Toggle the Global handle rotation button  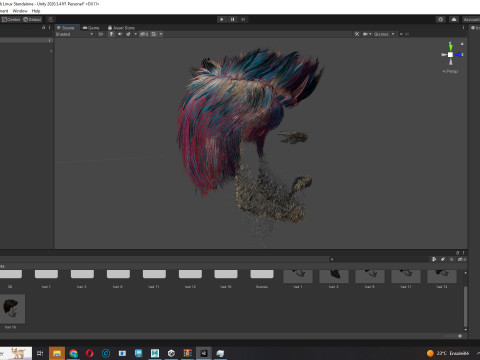(32, 19)
